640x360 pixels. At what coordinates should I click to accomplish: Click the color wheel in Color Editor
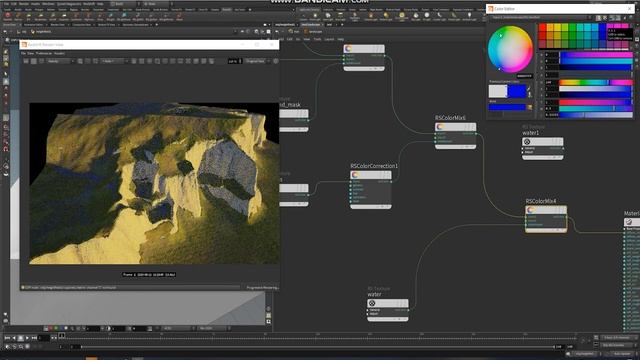click(510, 49)
